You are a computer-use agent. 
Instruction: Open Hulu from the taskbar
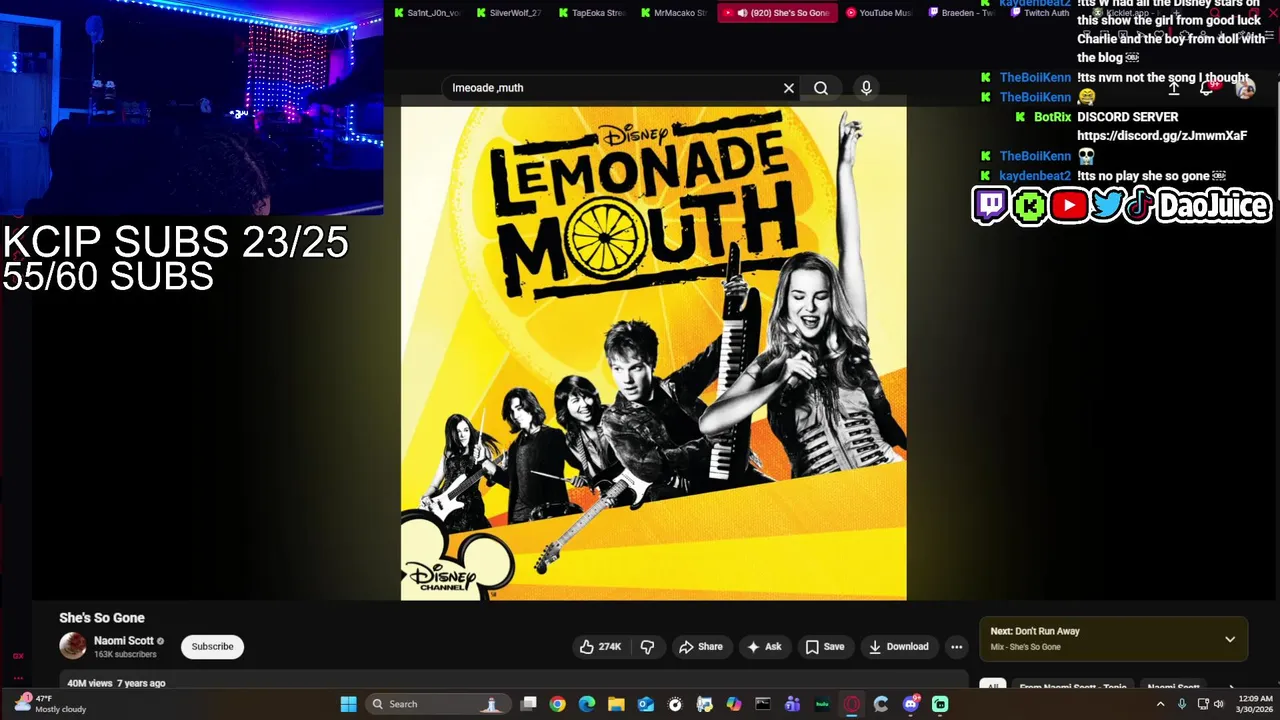(822, 704)
